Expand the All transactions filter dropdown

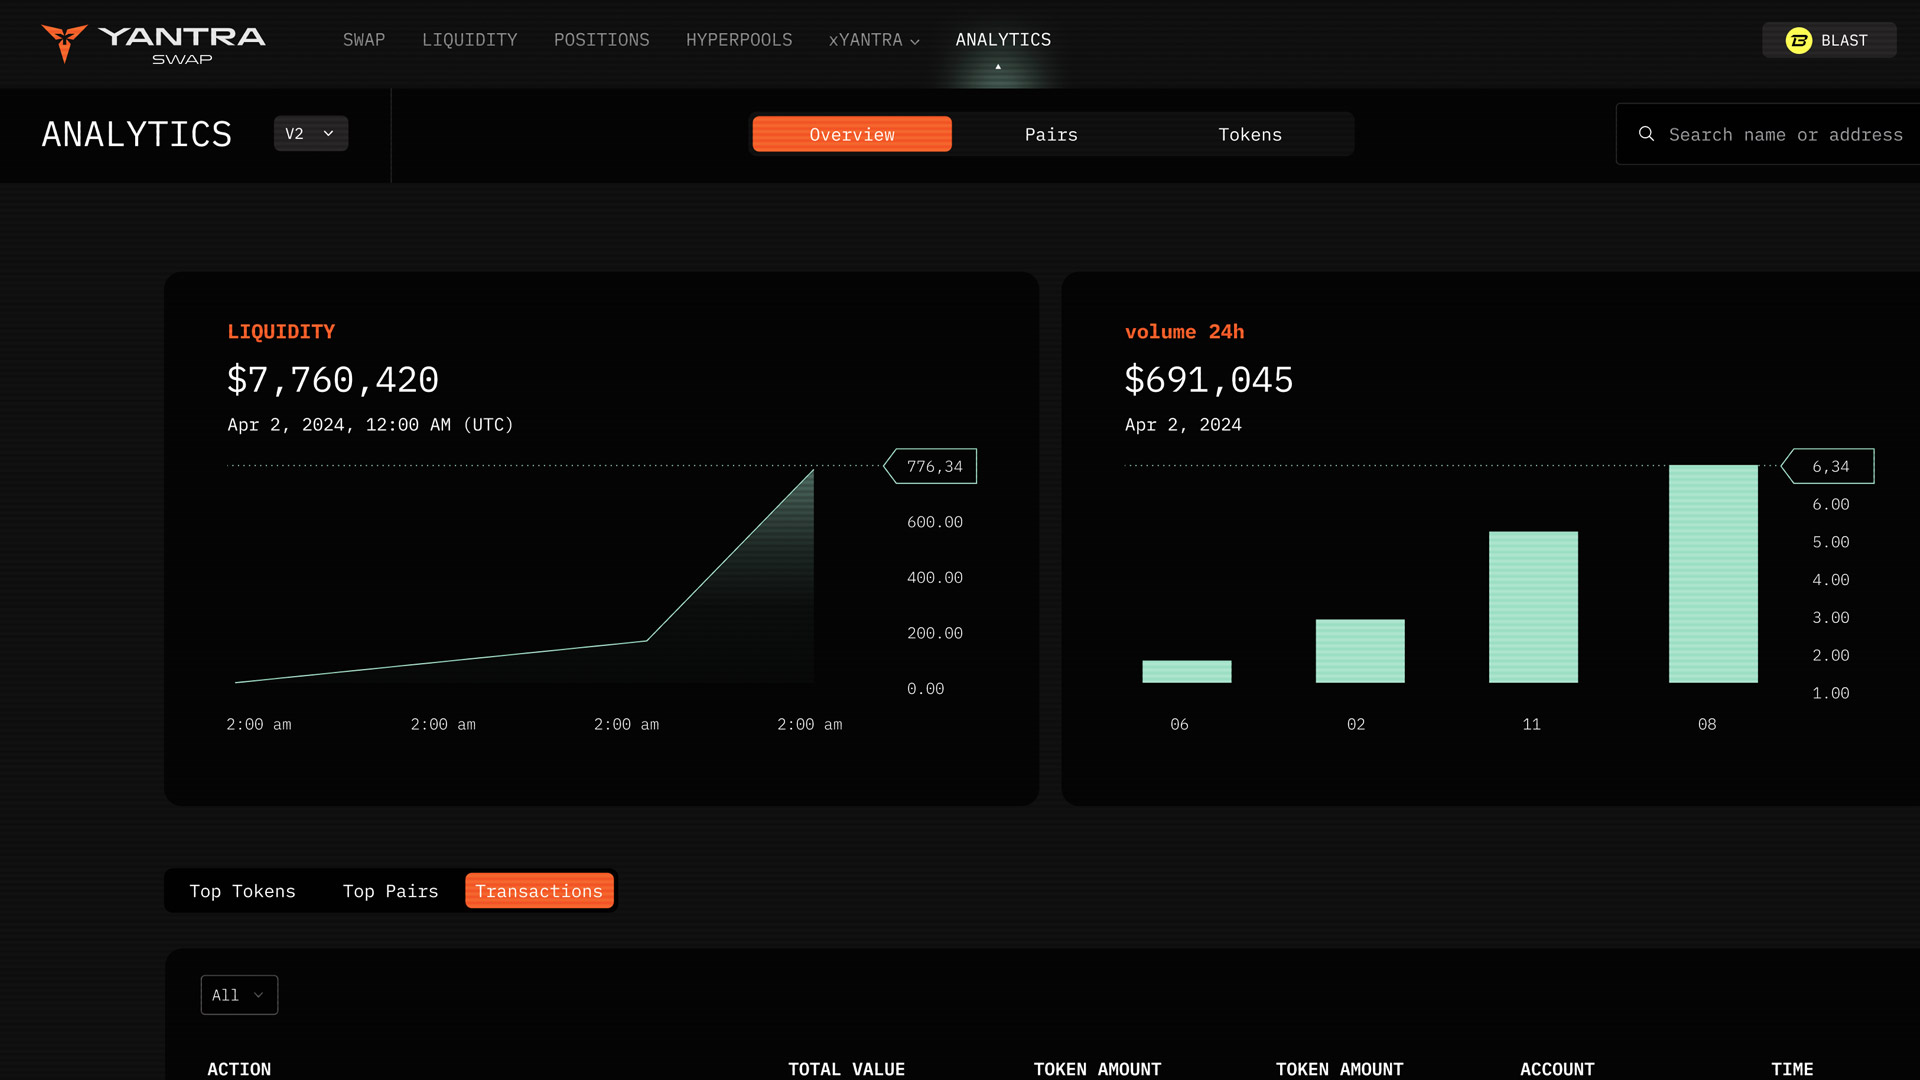[239, 995]
